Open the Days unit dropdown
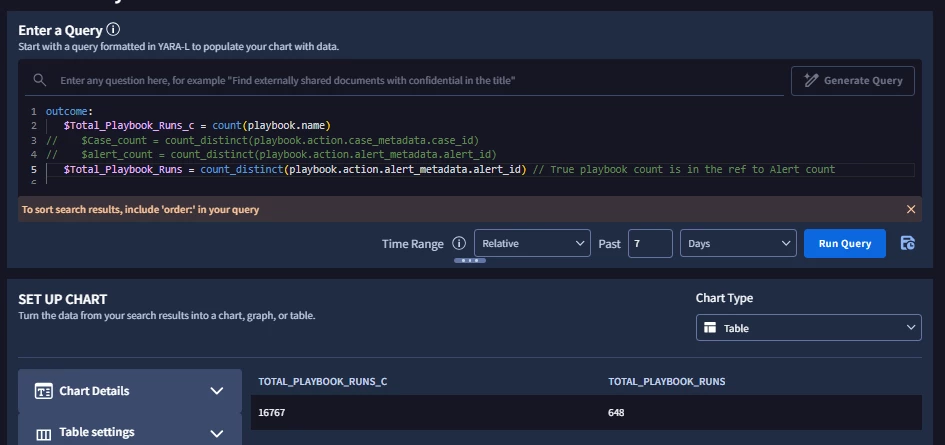 click(x=738, y=244)
